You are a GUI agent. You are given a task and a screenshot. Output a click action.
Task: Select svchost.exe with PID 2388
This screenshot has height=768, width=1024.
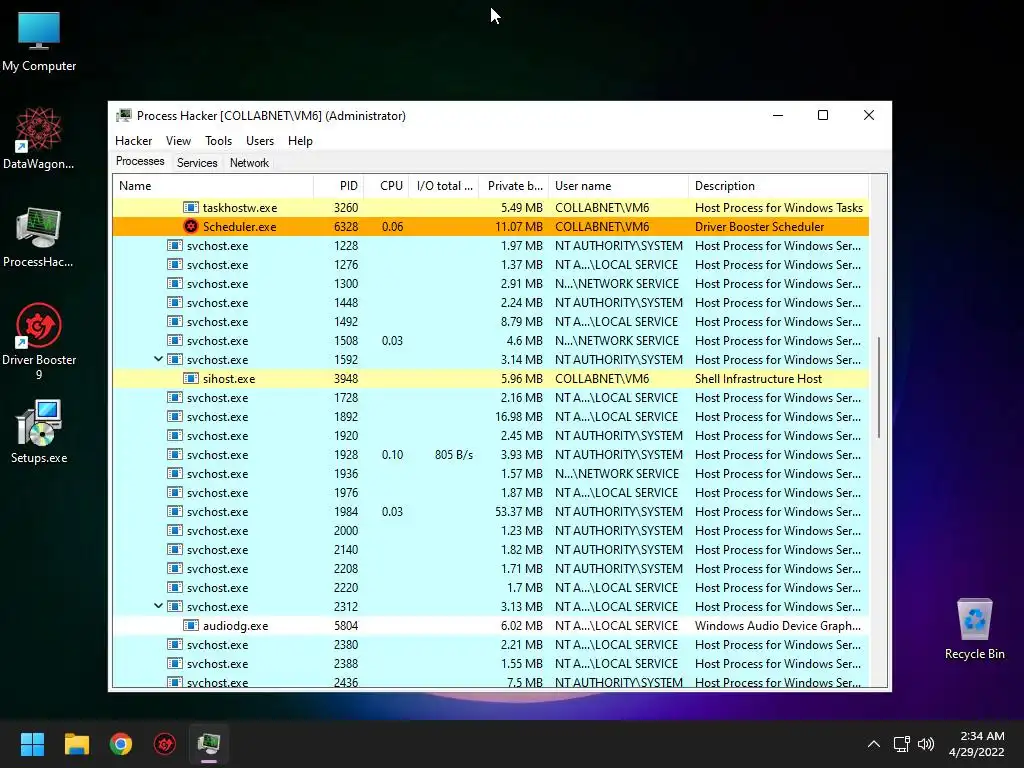491,664
